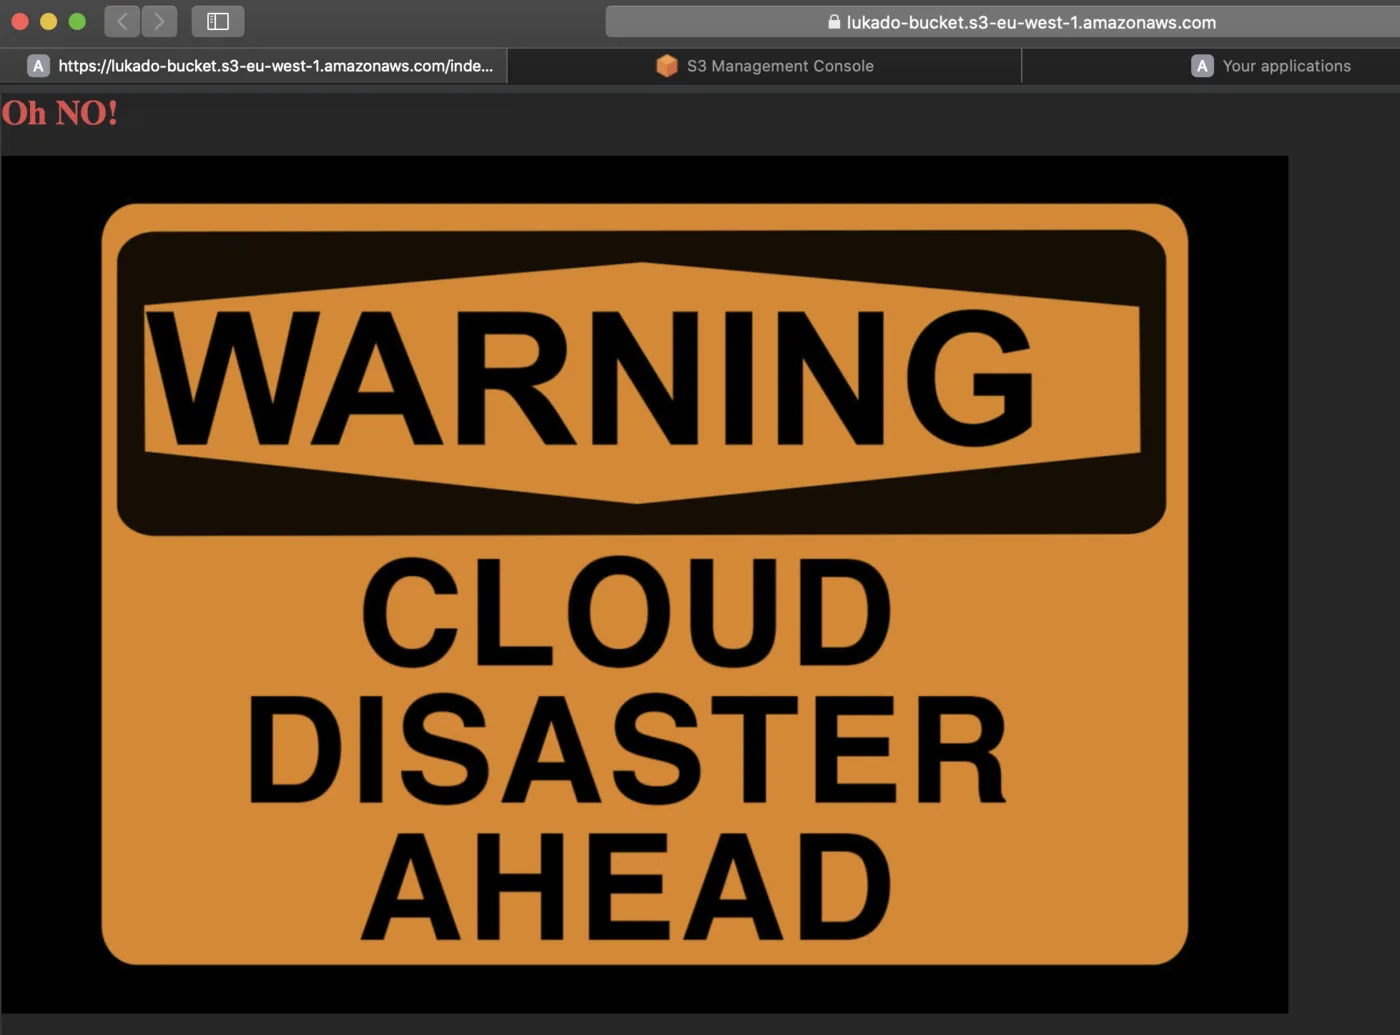Click the WARNING banner on the sign
Screen dimensions: 1400x1035
point(642,382)
